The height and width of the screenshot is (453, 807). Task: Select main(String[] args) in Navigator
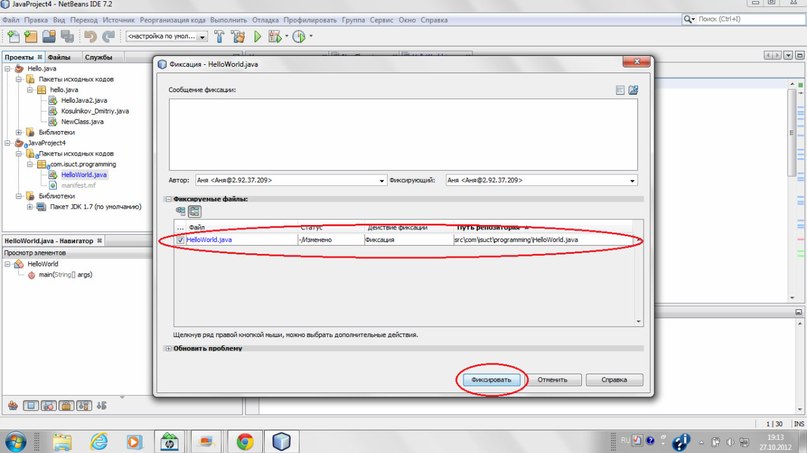pyautogui.click(x=65, y=275)
